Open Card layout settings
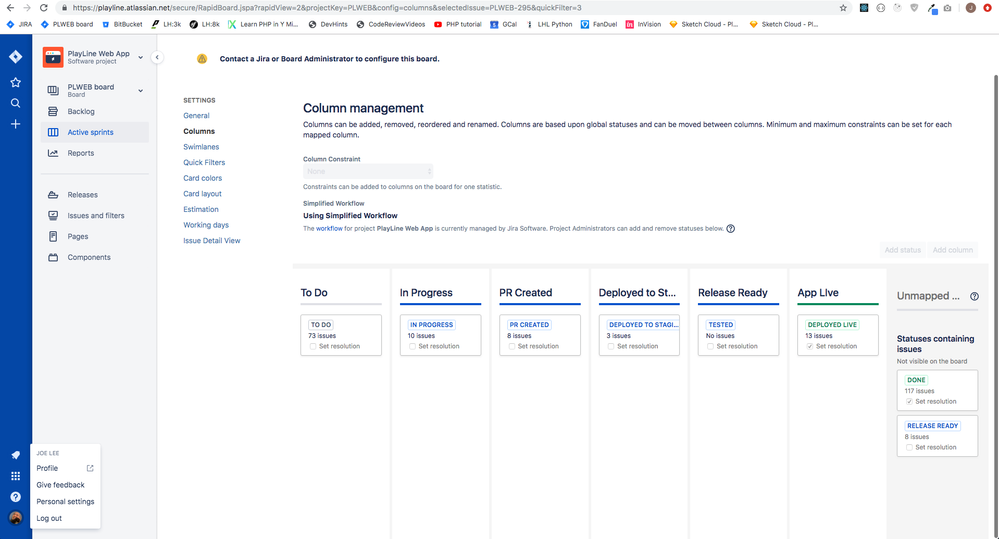The image size is (999, 539). 203,194
